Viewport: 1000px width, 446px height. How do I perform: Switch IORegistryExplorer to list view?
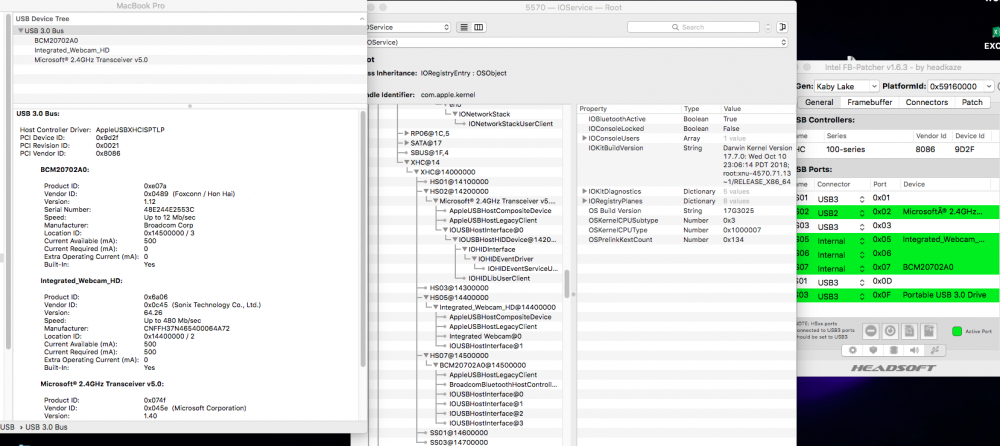point(464,27)
